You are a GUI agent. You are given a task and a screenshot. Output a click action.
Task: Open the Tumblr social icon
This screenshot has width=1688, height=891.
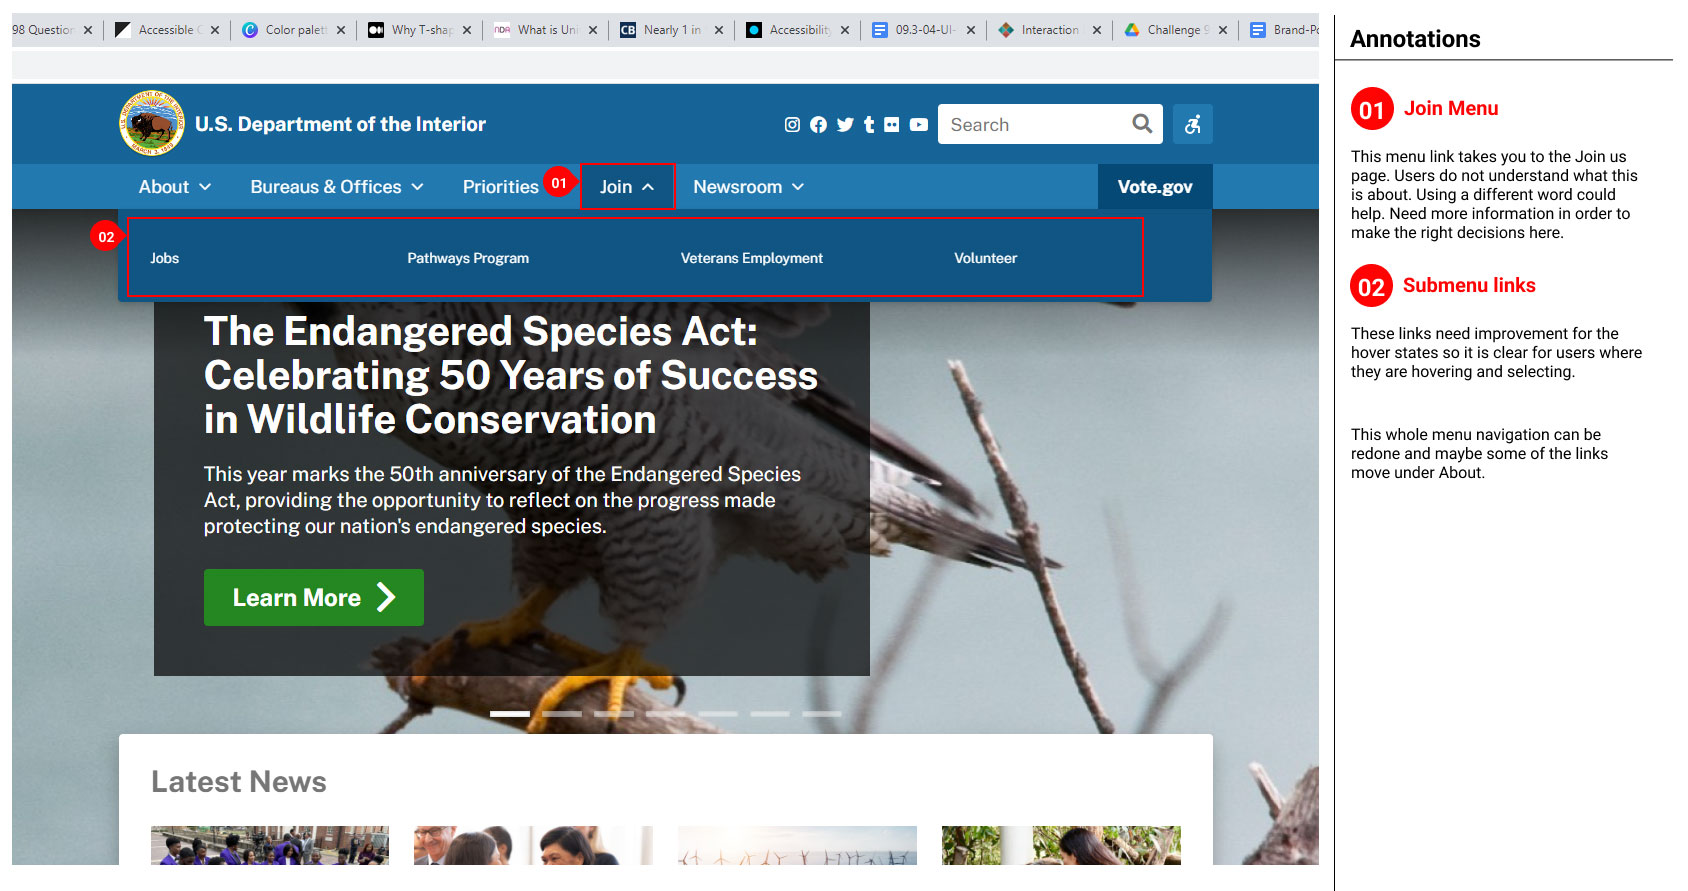869,125
